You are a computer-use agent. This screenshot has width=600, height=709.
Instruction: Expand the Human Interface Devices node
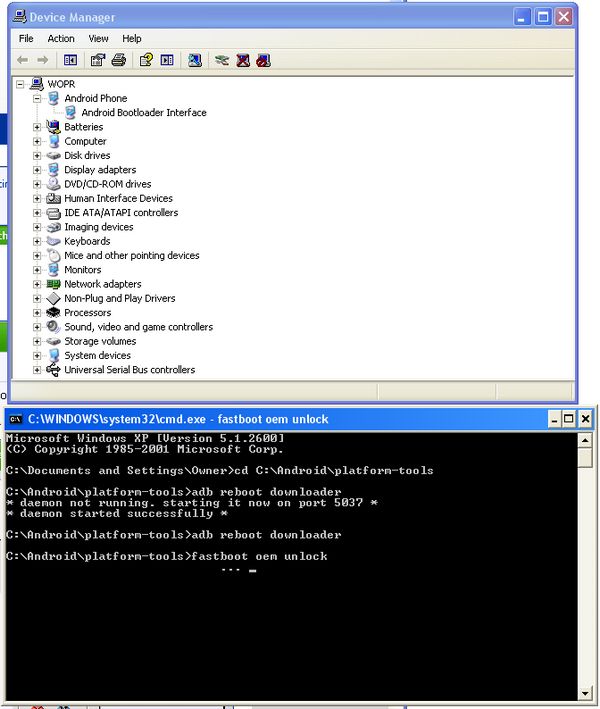(37, 198)
